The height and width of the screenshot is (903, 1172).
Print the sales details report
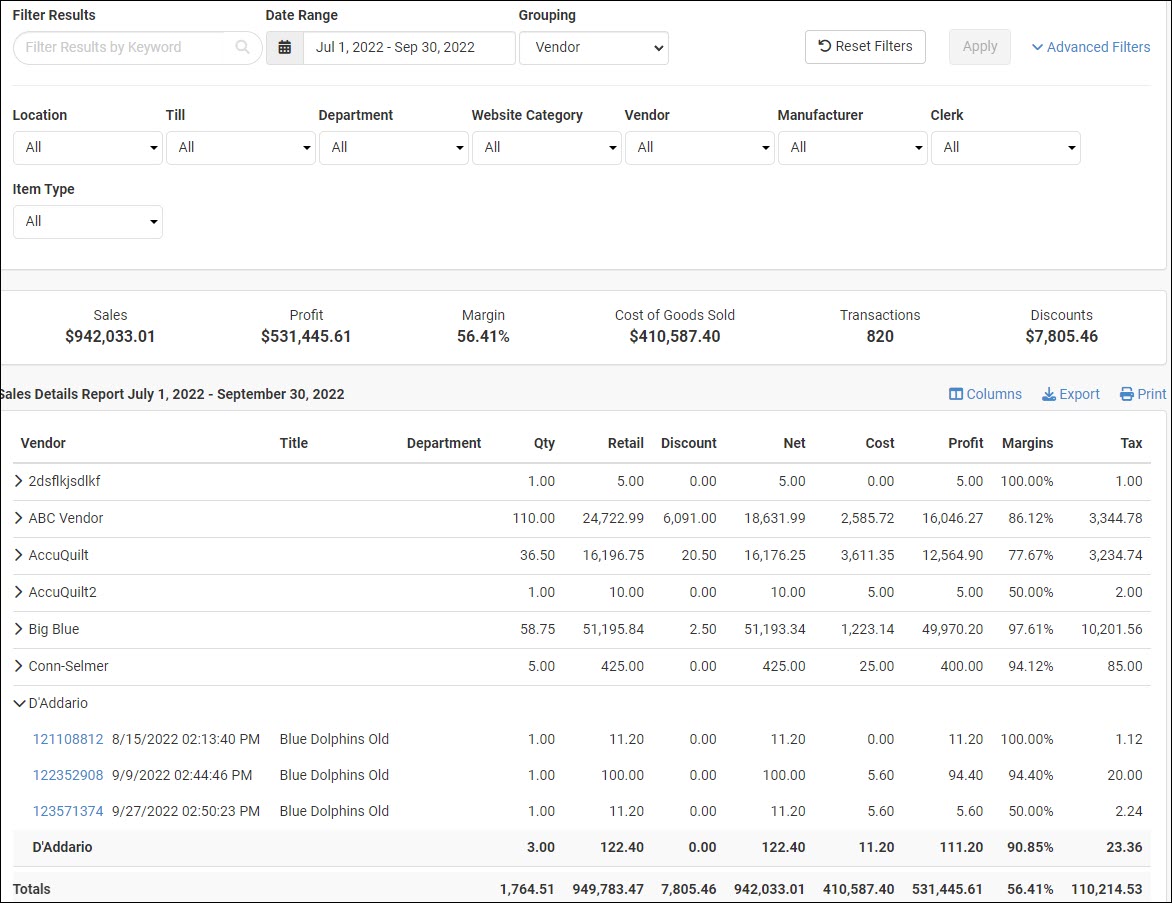1143,394
